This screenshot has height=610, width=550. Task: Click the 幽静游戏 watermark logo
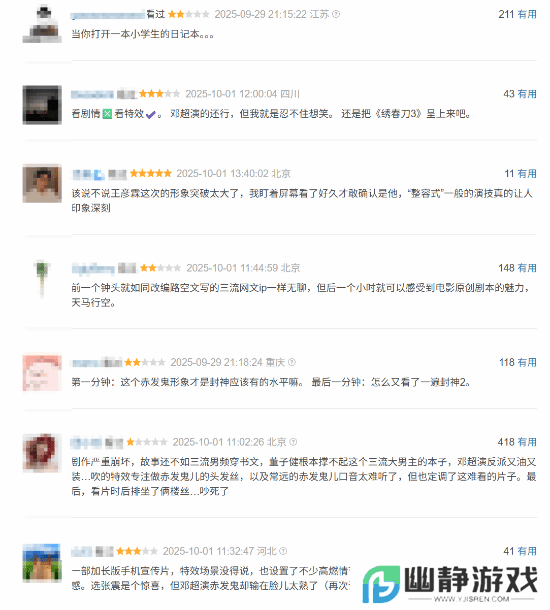[x=450, y=584]
